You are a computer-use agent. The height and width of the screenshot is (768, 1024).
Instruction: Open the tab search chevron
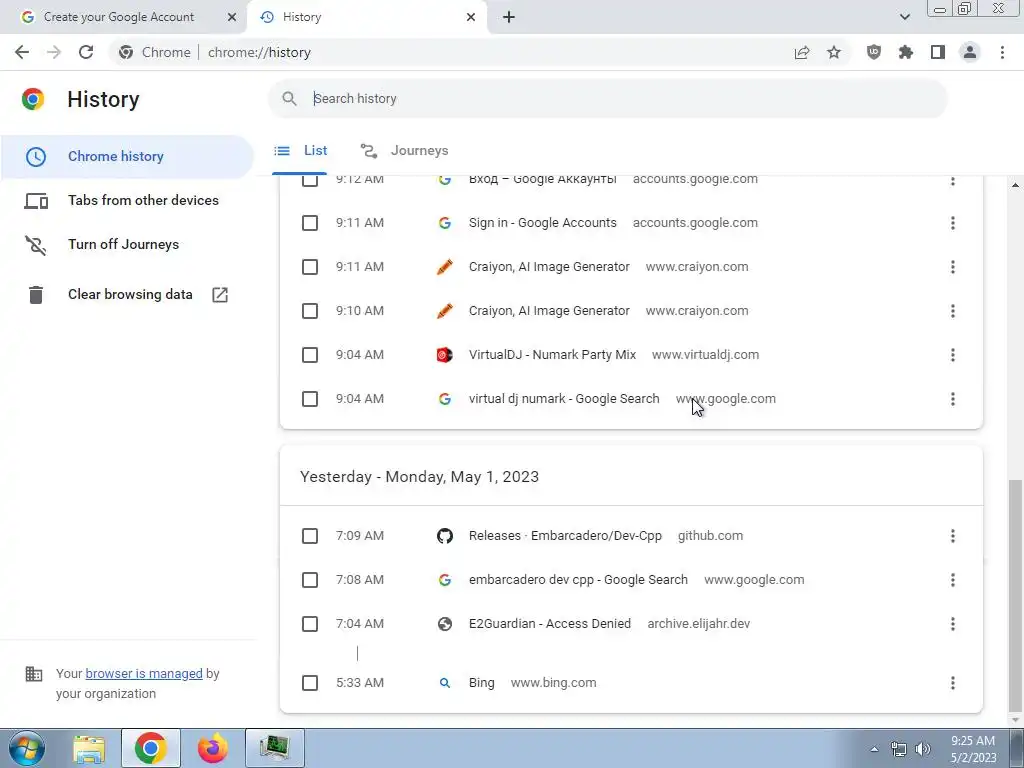904,17
